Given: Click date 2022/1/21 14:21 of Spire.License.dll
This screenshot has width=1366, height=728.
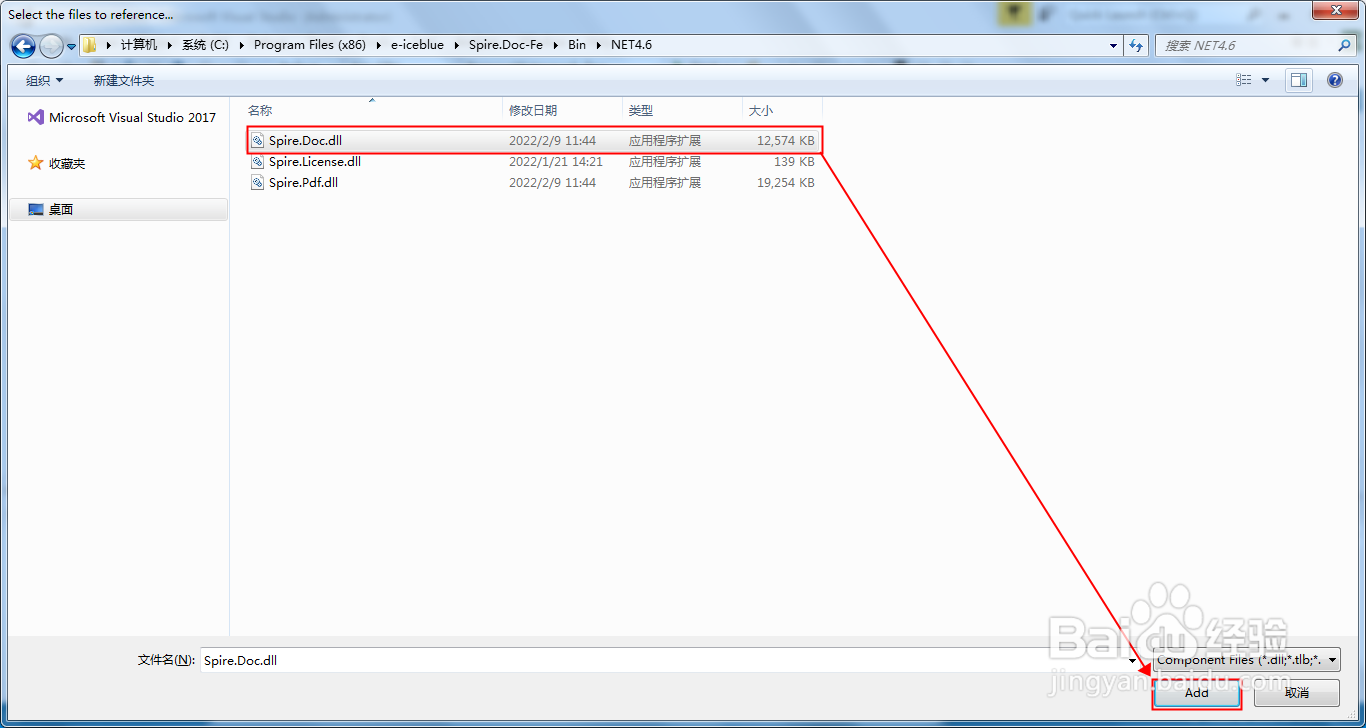Looking at the screenshot, I should pyautogui.click(x=555, y=161).
